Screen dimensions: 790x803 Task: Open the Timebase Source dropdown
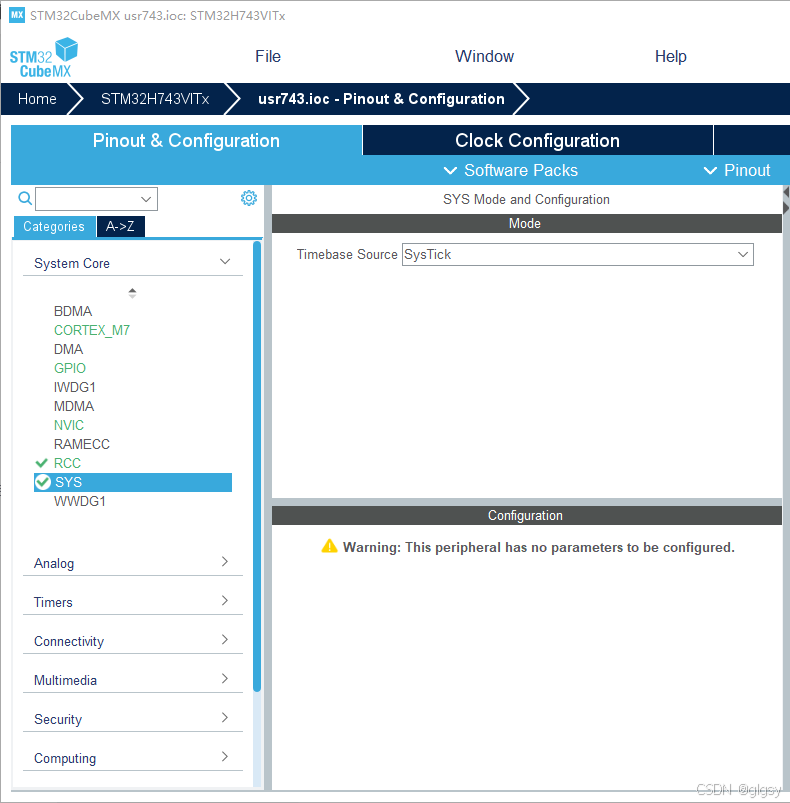coord(578,255)
